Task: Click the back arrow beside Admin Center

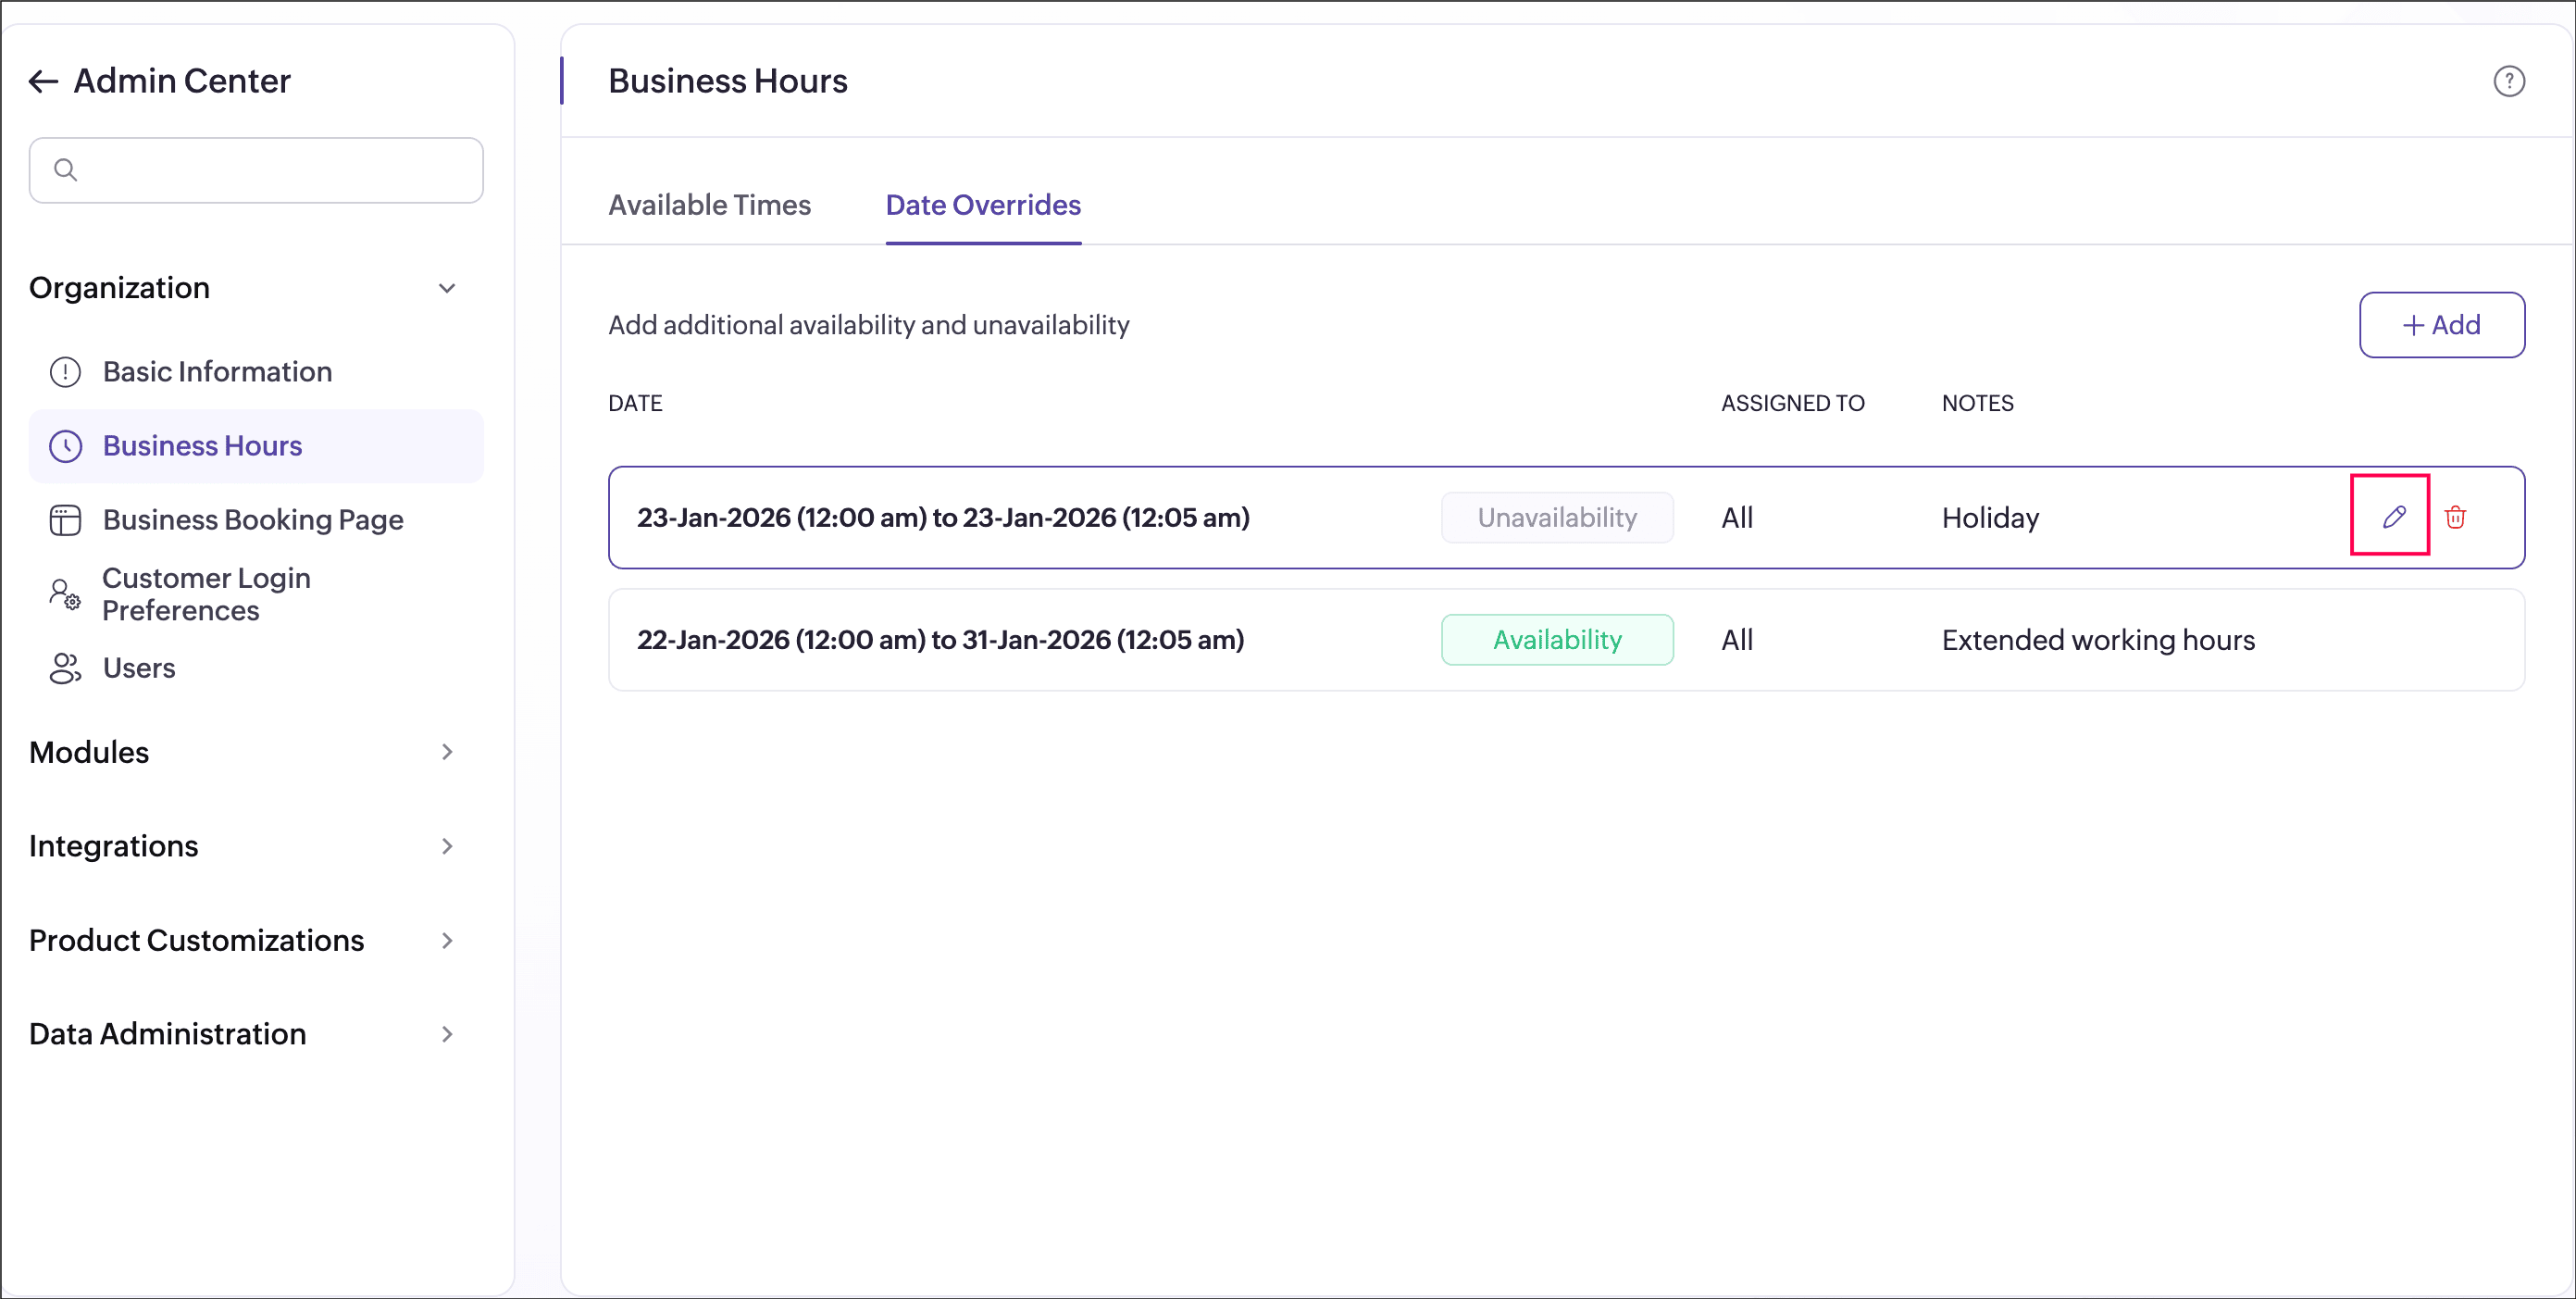Action: tap(43, 81)
